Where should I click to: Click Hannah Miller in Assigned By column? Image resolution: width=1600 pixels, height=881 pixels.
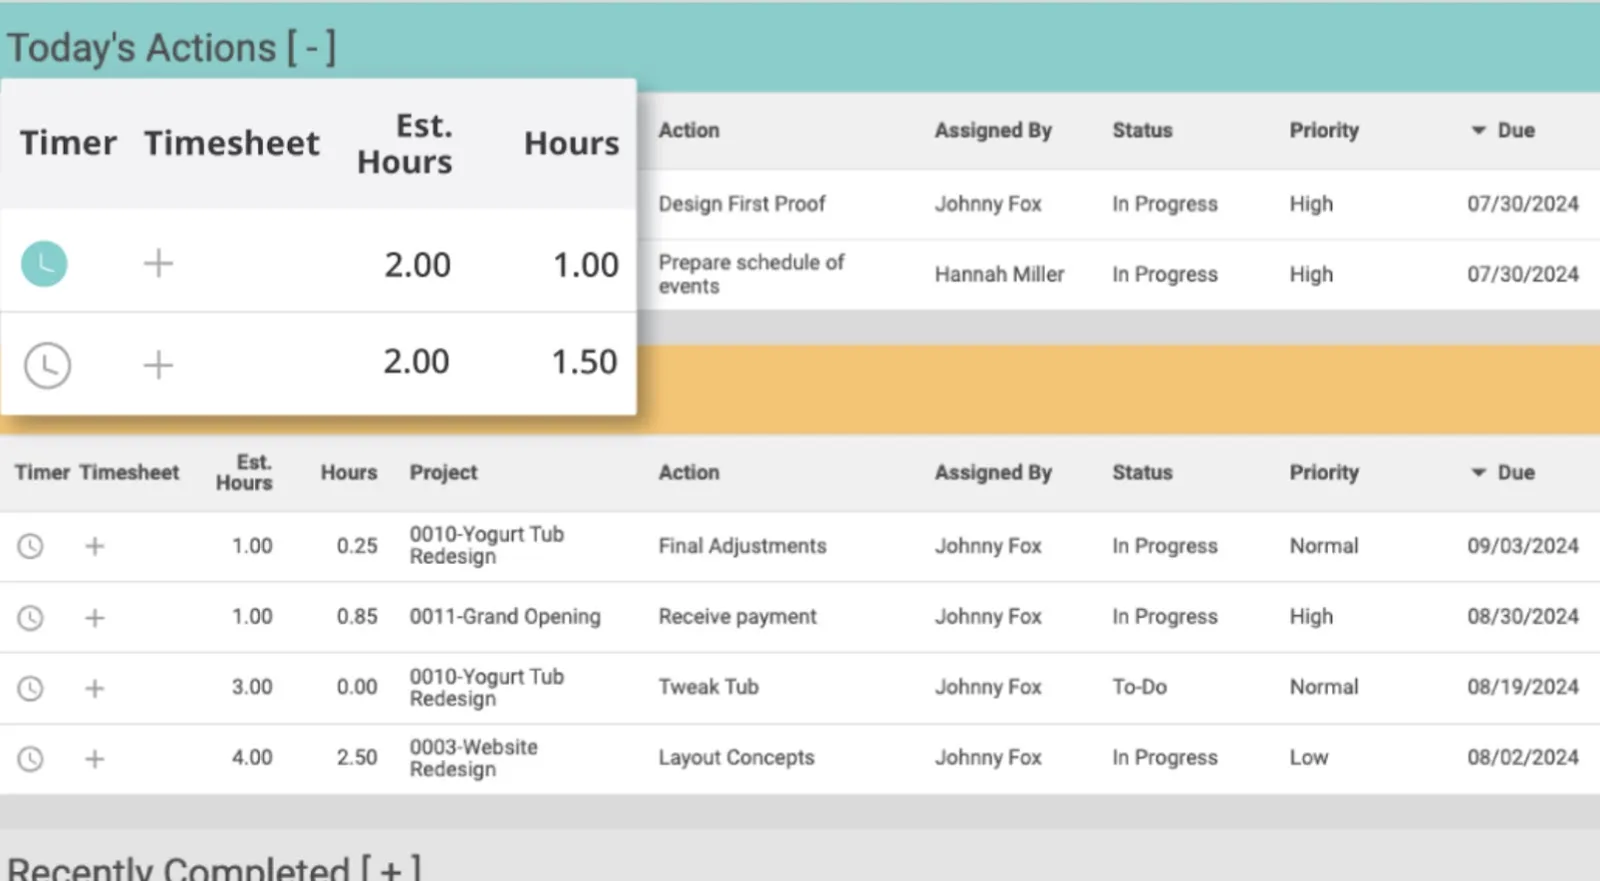(x=999, y=274)
